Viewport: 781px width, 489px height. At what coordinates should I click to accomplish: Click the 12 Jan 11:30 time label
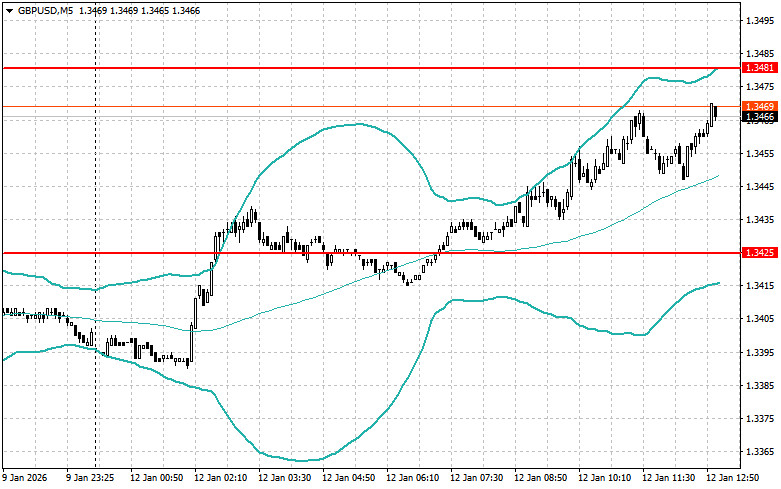coord(668,478)
